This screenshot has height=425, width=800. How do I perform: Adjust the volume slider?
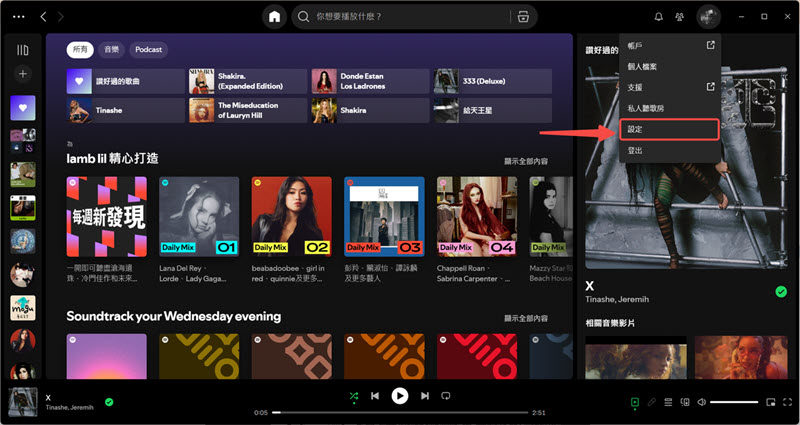734,403
